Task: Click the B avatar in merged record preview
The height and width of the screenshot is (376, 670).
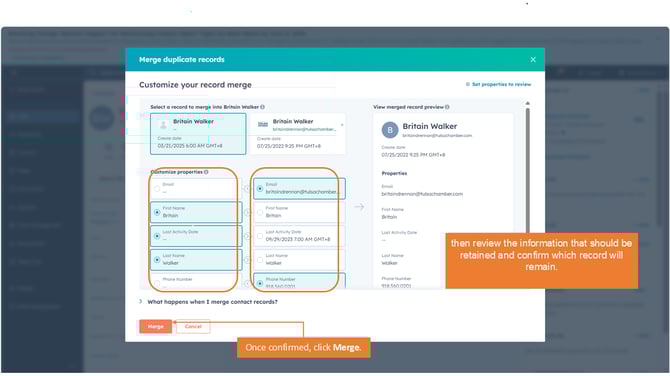Action: [x=390, y=130]
